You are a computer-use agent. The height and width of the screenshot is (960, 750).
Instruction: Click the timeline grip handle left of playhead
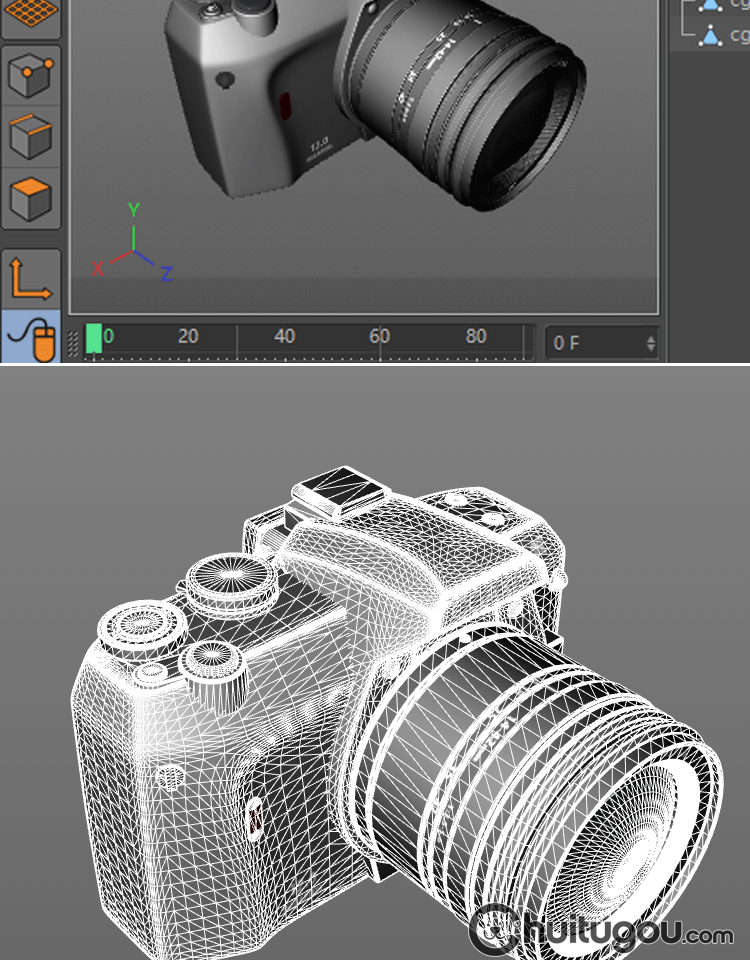coord(73,343)
